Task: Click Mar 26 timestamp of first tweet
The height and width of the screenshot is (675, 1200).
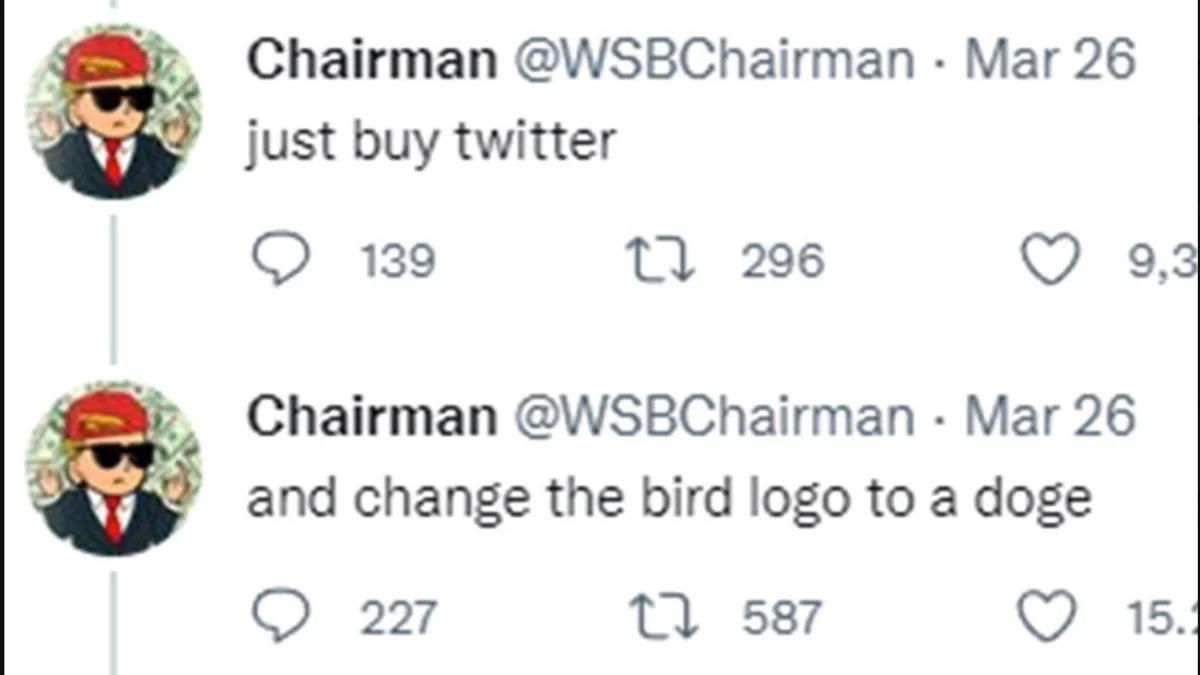Action: click(1050, 62)
